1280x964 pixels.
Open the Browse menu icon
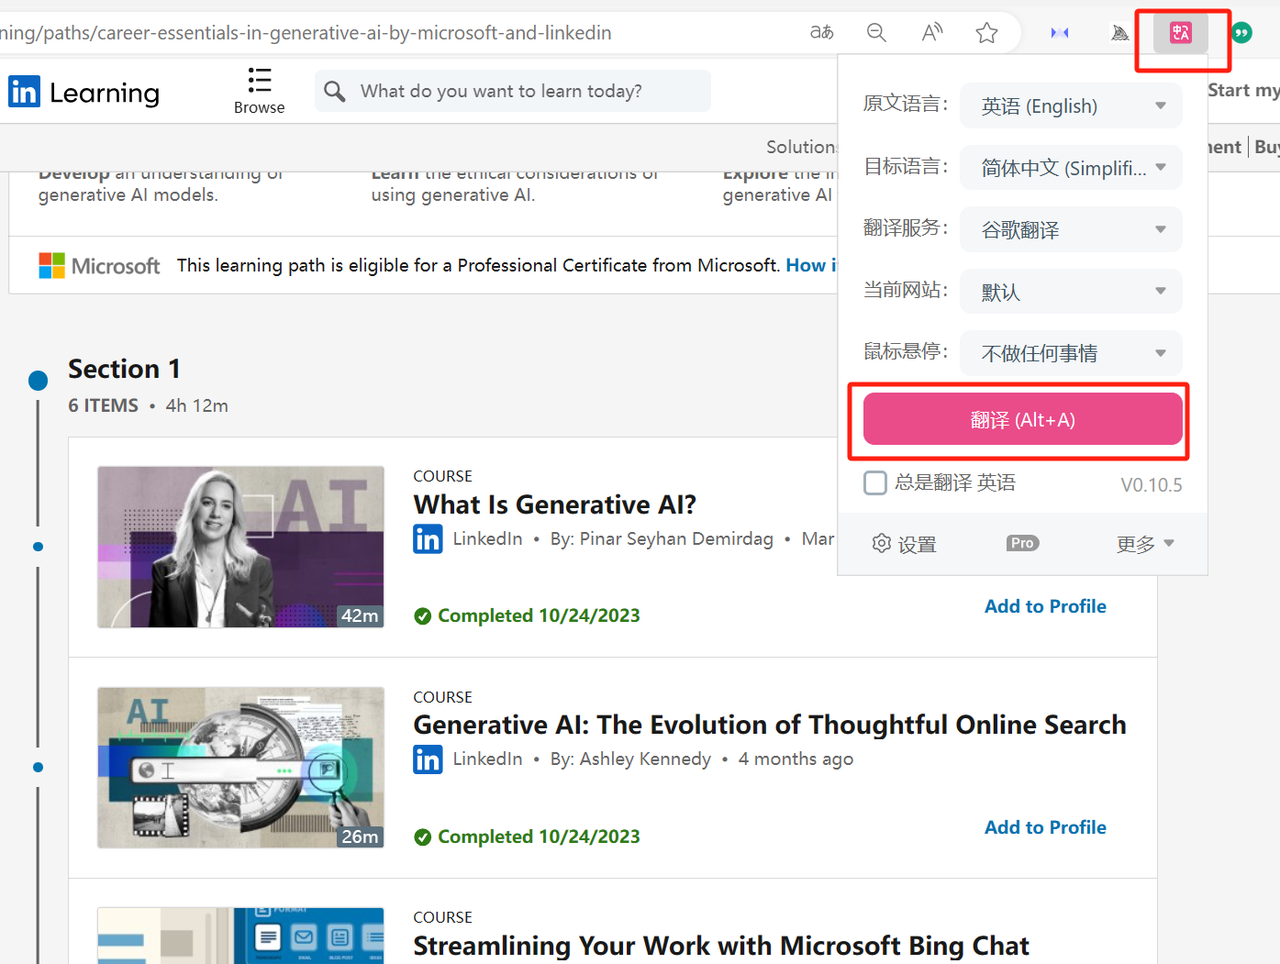pyautogui.click(x=259, y=91)
